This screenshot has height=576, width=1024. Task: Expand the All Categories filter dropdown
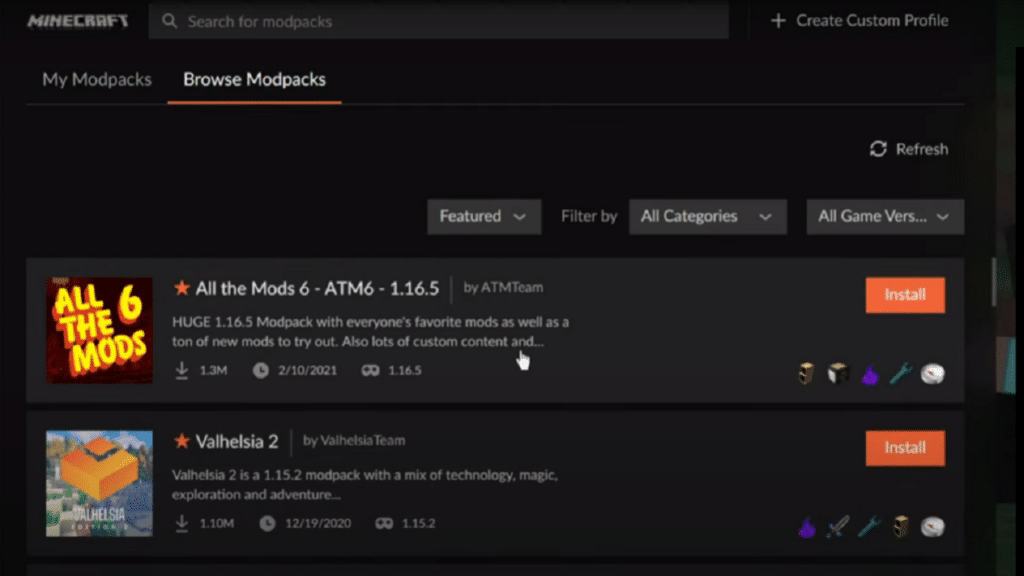(x=707, y=216)
